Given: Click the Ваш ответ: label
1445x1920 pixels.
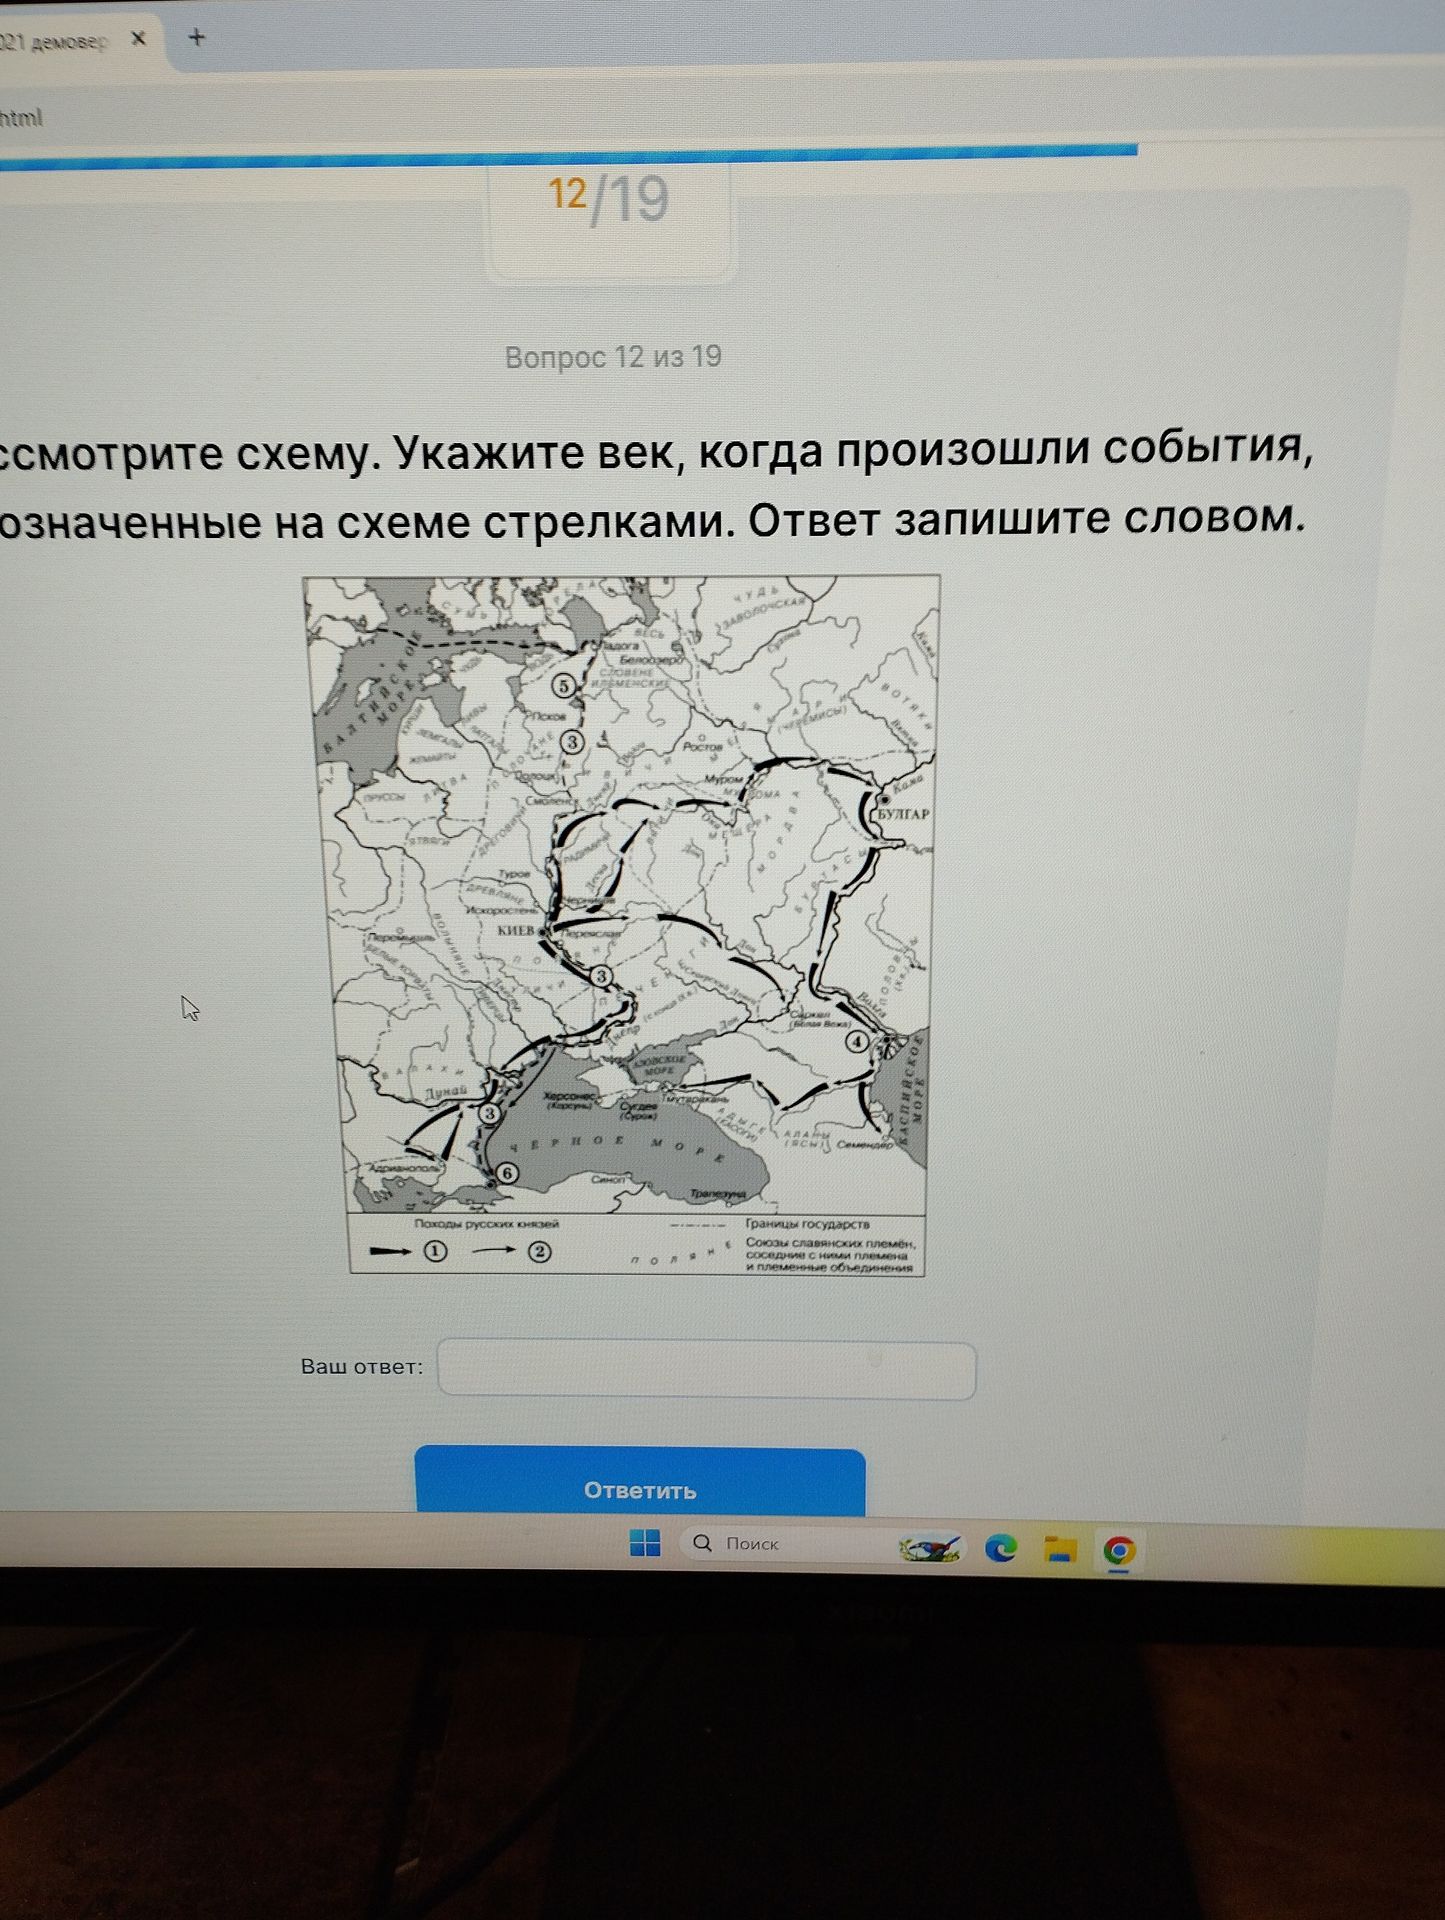Looking at the screenshot, I should click(362, 1367).
